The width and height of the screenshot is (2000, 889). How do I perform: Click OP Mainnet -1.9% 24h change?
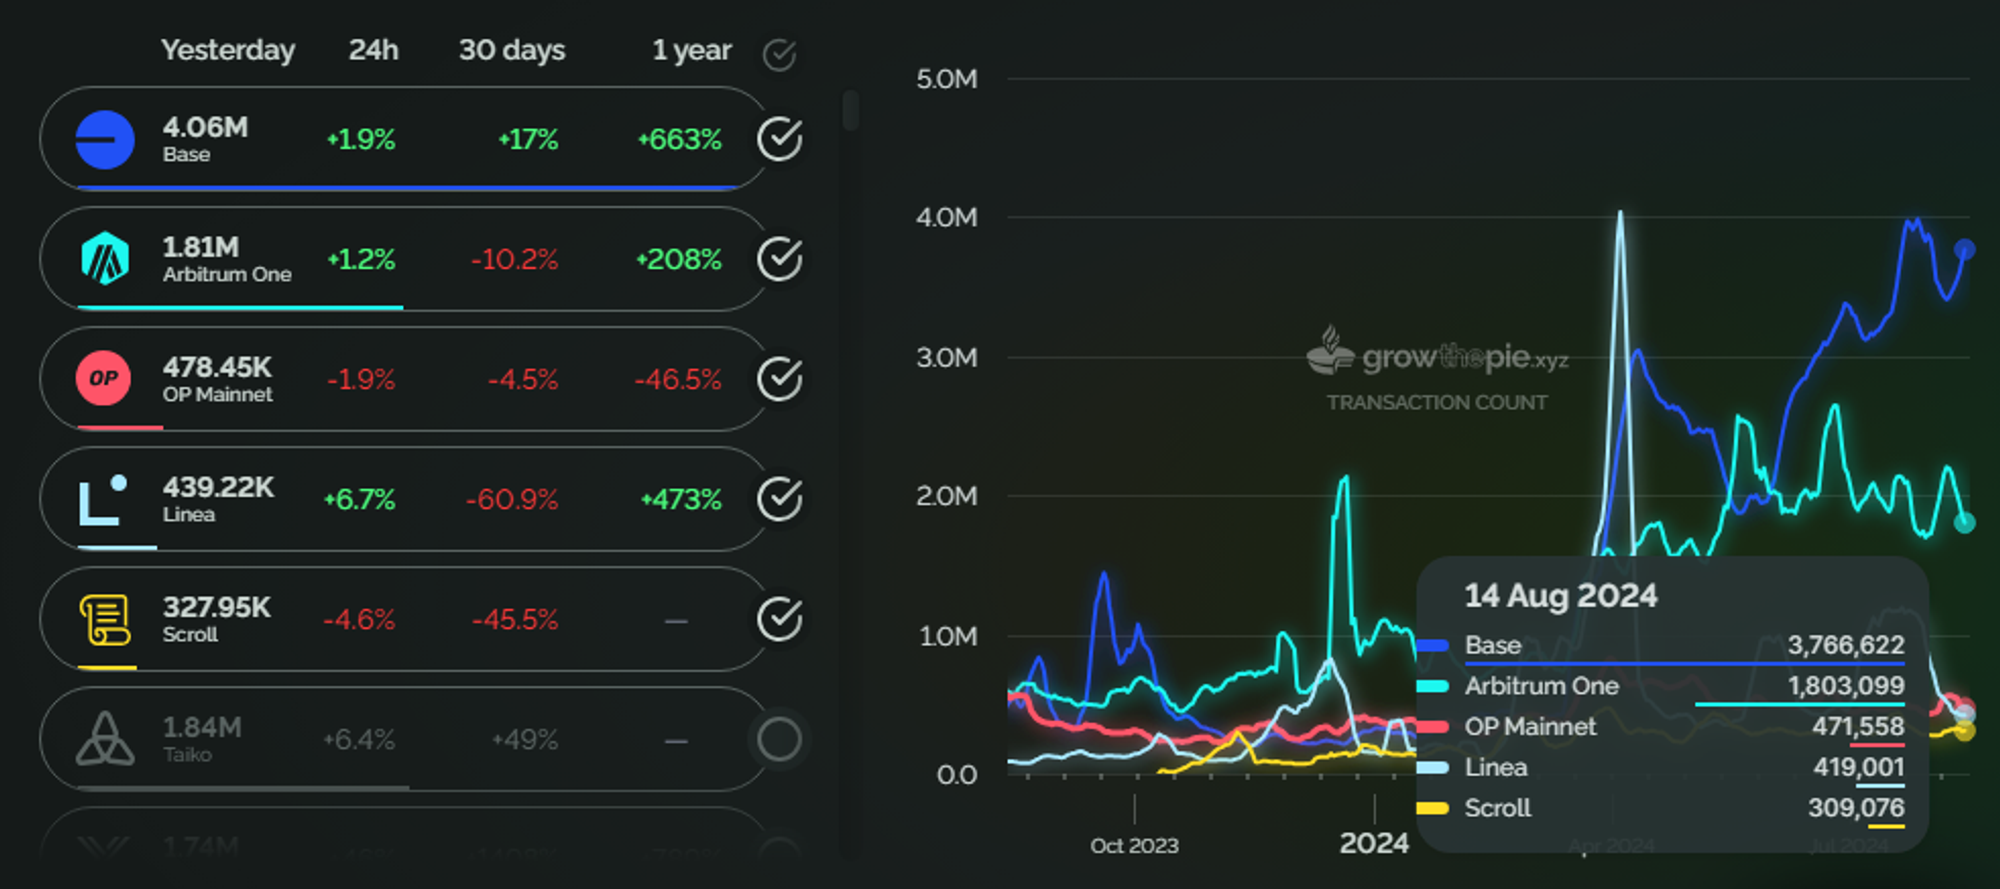[361, 380]
